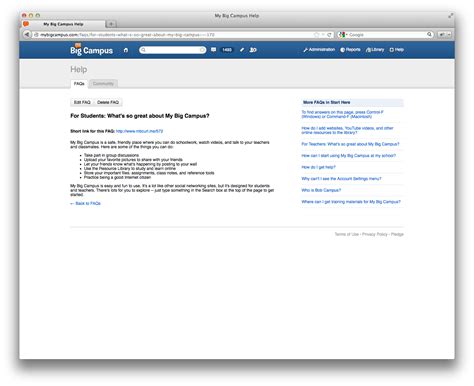Click the magnifier inside the campus search

[x=143, y=50]
